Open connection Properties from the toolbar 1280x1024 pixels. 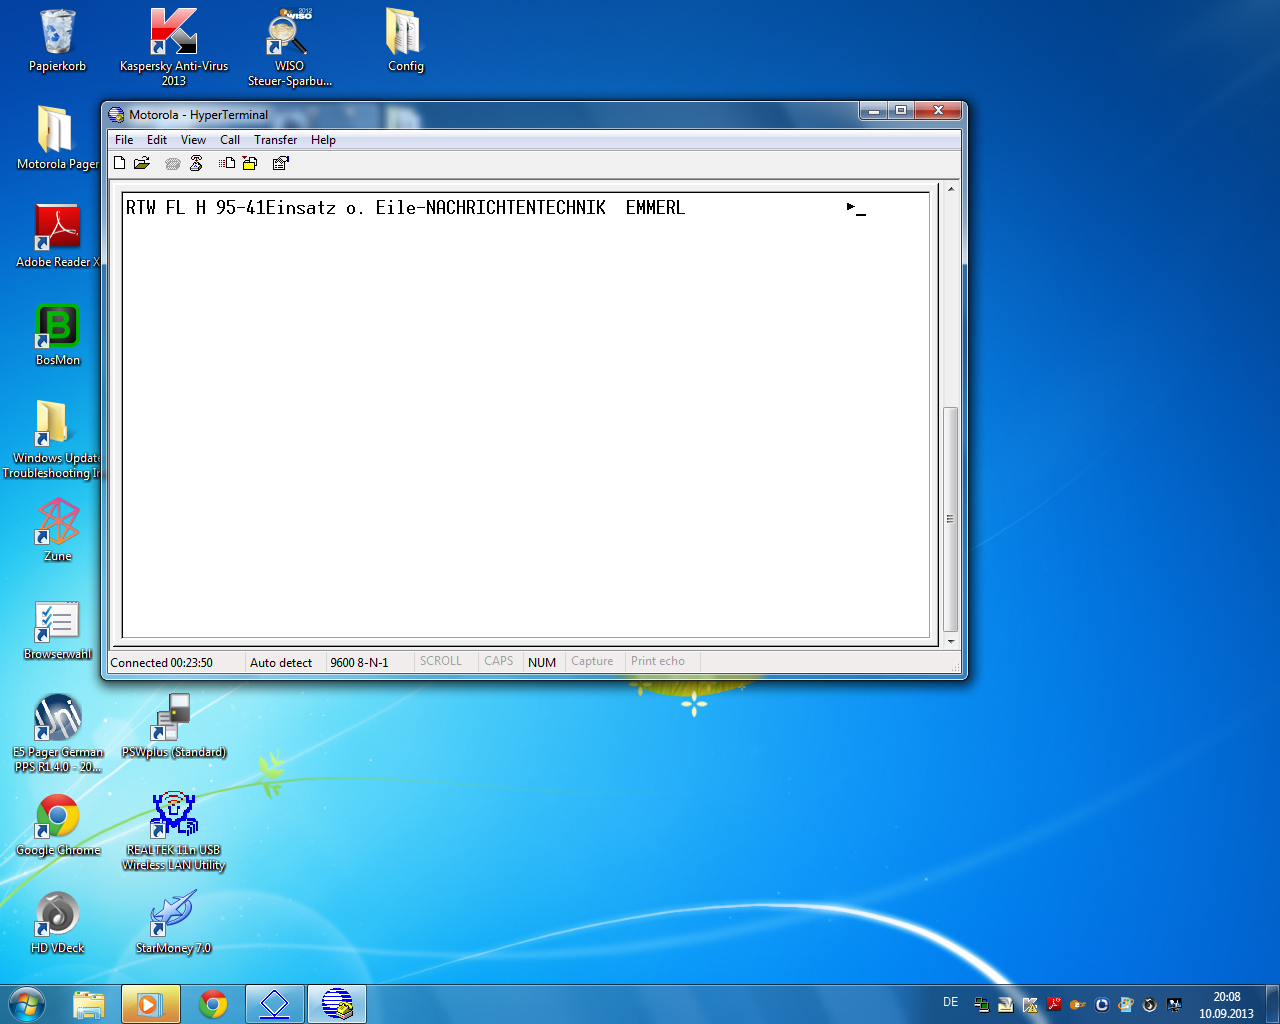point(281,163)
